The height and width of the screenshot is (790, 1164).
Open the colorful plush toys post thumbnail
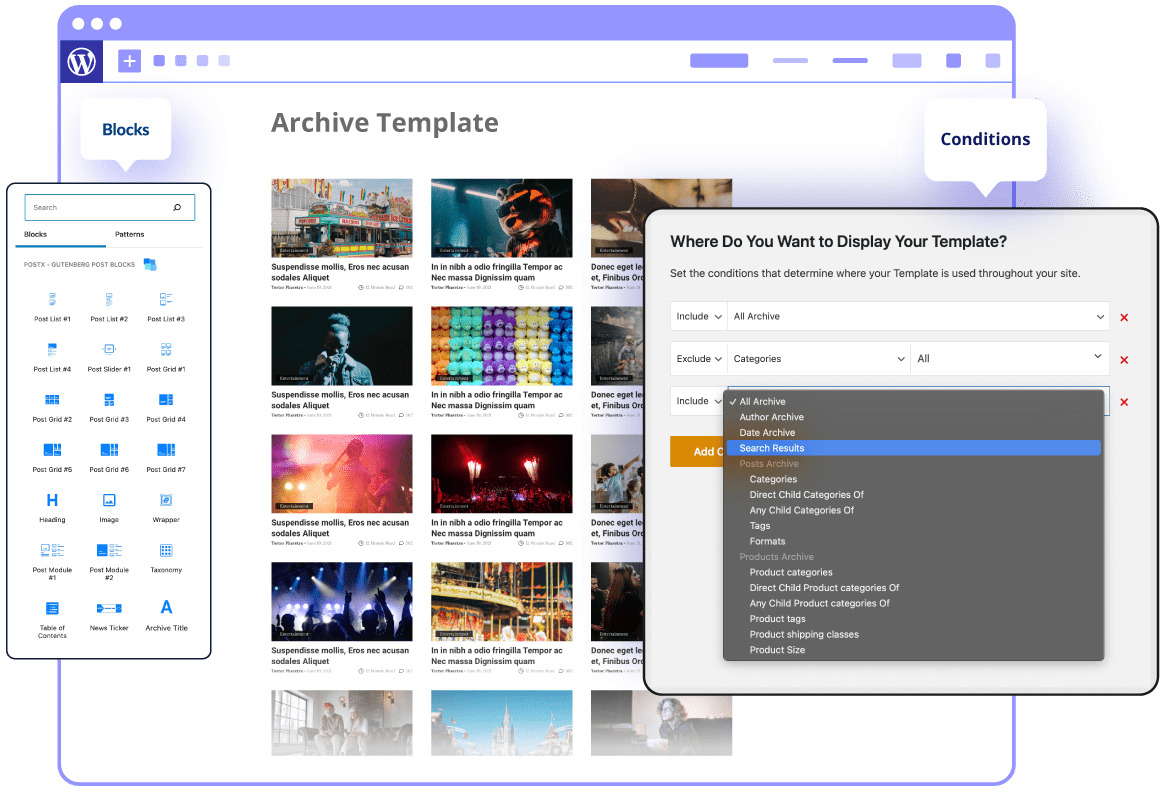502,346
